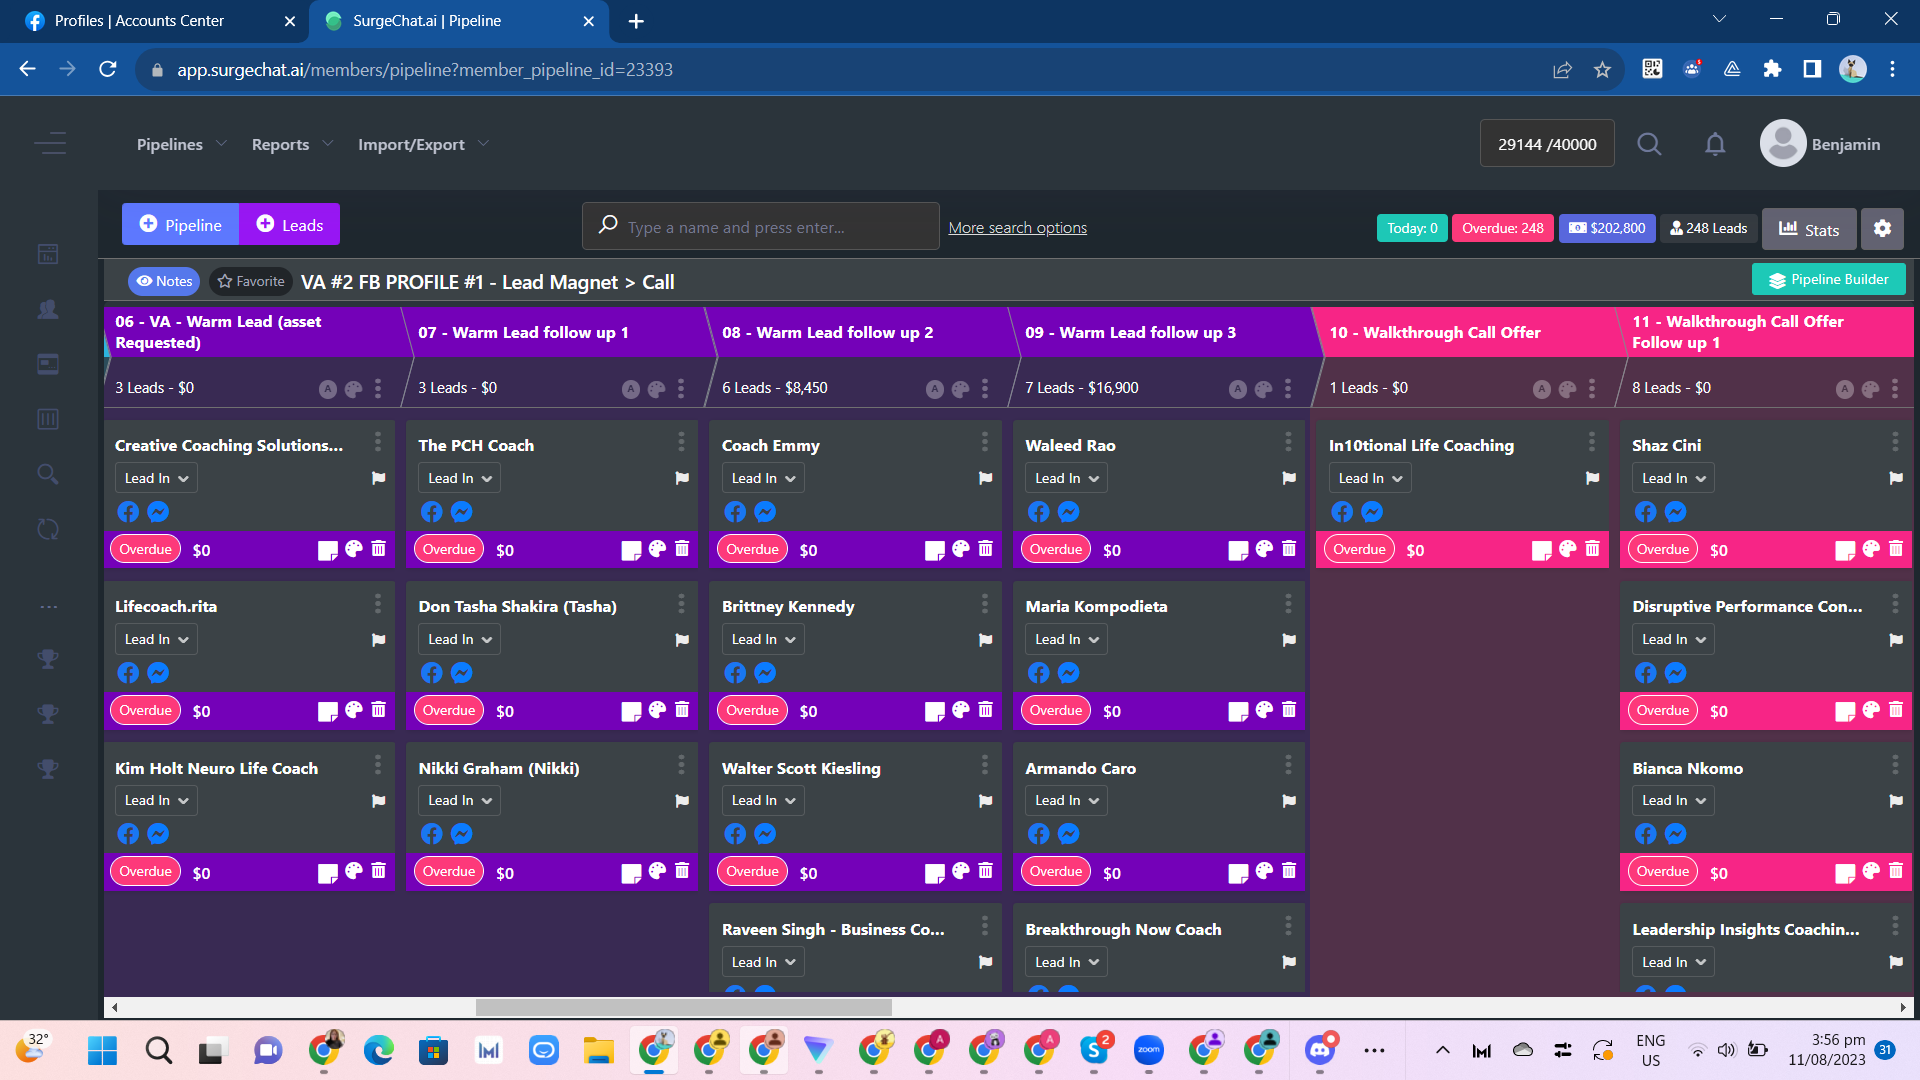Click the Pipeline Builder button

point(1828,279)
